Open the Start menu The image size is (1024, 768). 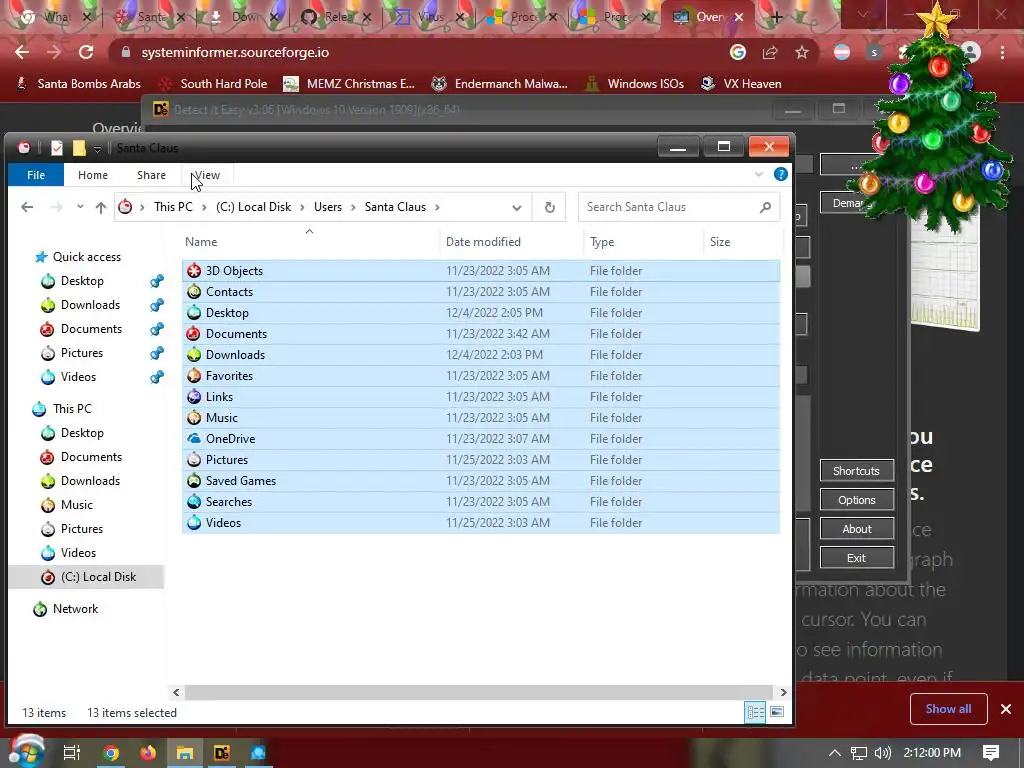click(26, 752)
